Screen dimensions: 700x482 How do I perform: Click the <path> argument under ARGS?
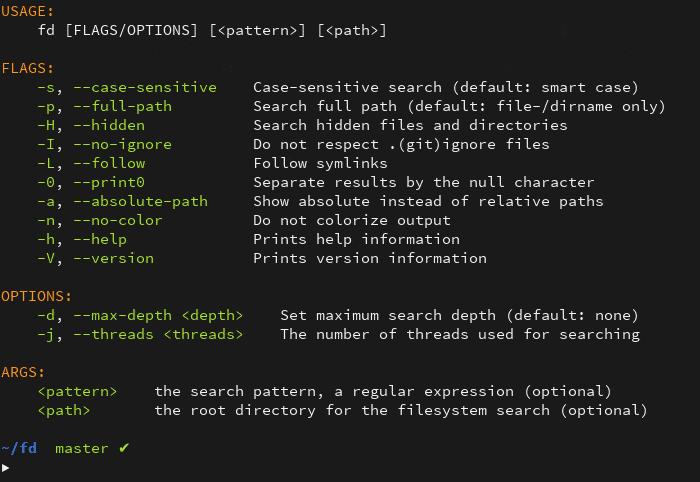click(x=64, y=411)
